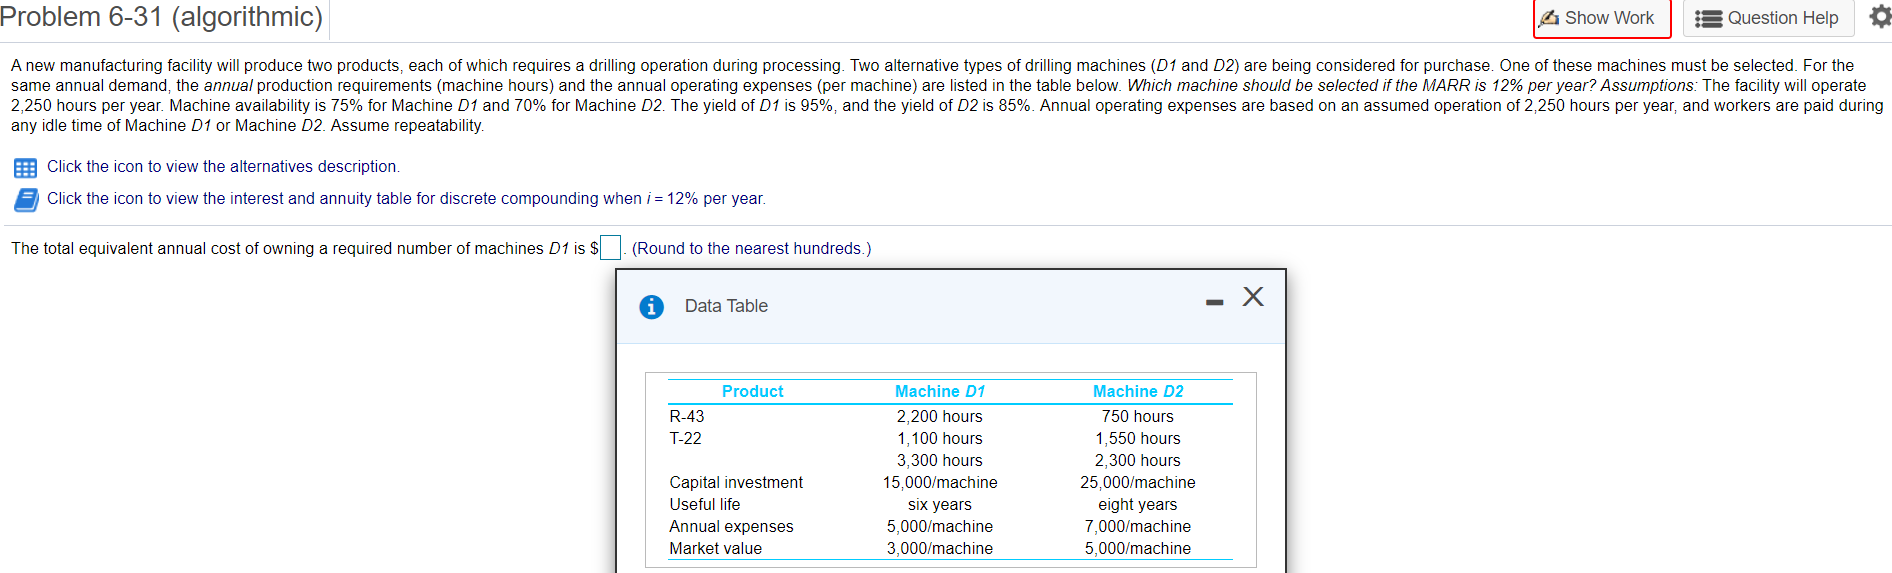This screenshot has width=1892, height=573.
Task: Close the Data Table popup
Action: tap(1253, 297)
